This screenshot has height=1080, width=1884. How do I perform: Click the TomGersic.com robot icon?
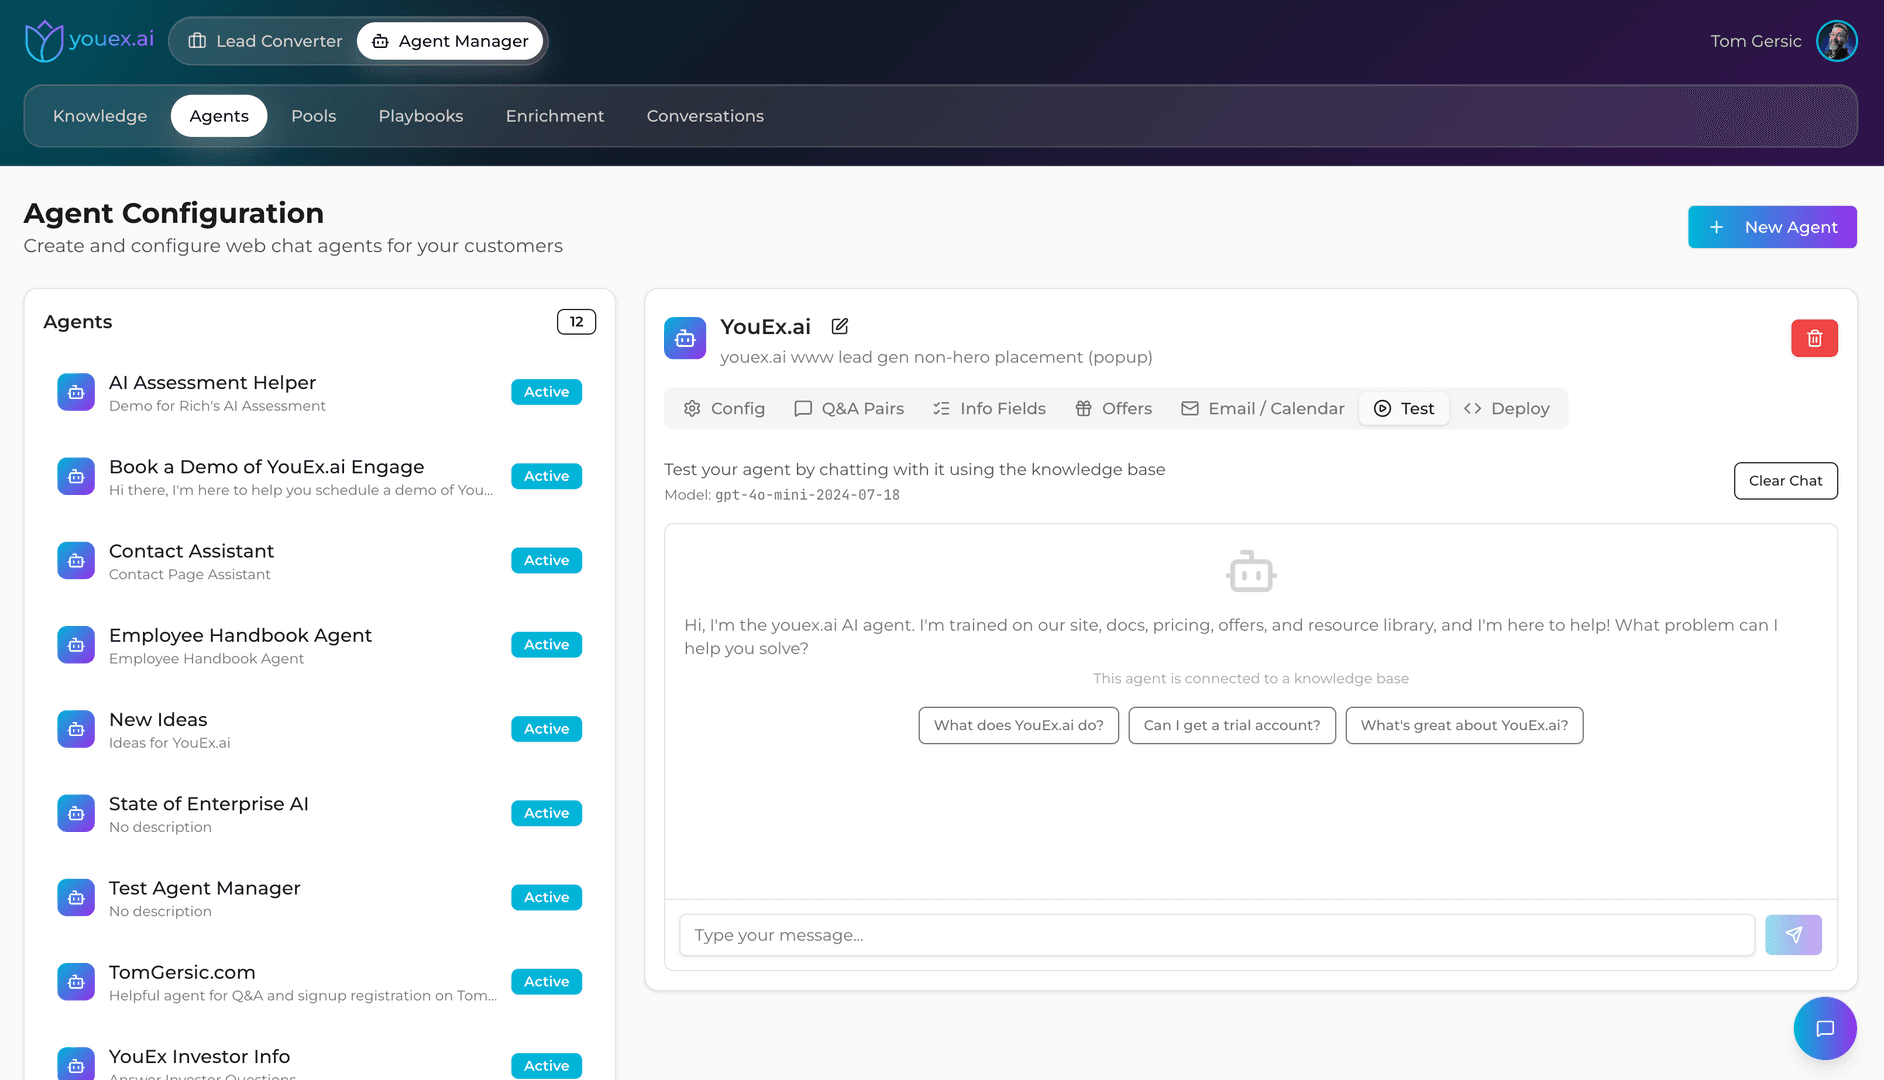coord(76,982)
